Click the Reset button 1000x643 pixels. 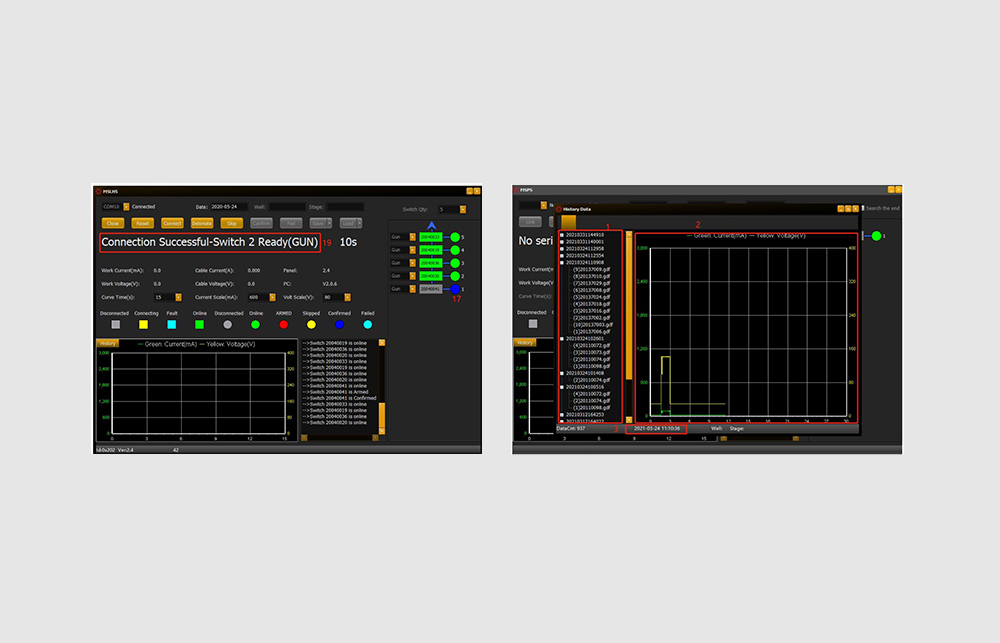(142, 223)
